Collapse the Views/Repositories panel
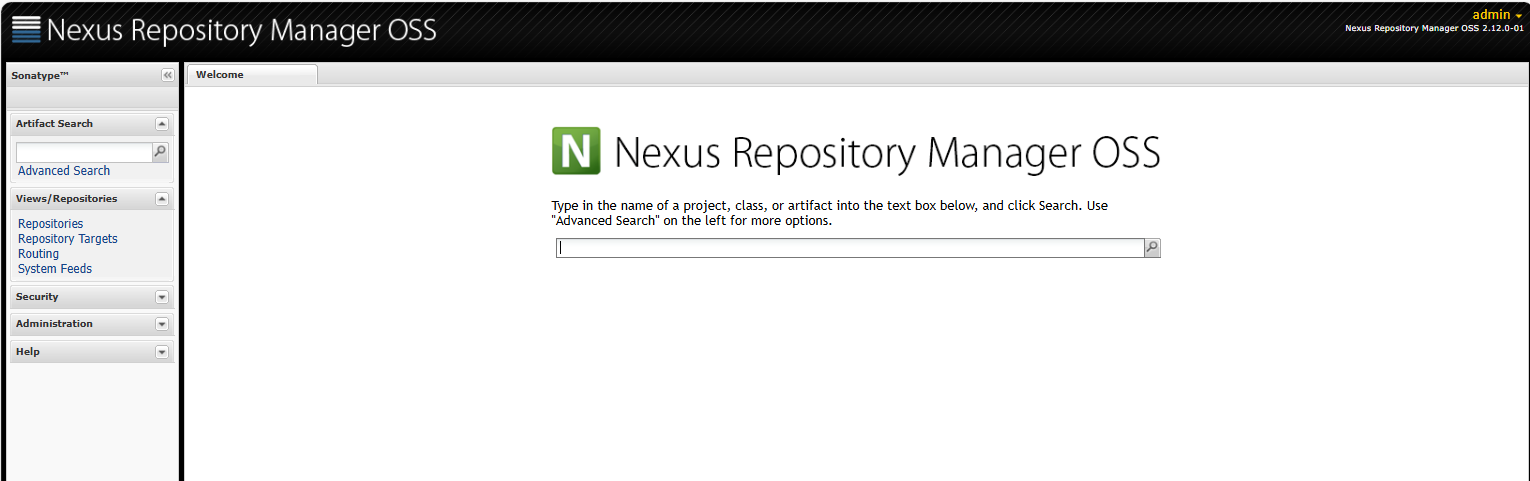The image size is (1530, 481). (x=162, y=199)
